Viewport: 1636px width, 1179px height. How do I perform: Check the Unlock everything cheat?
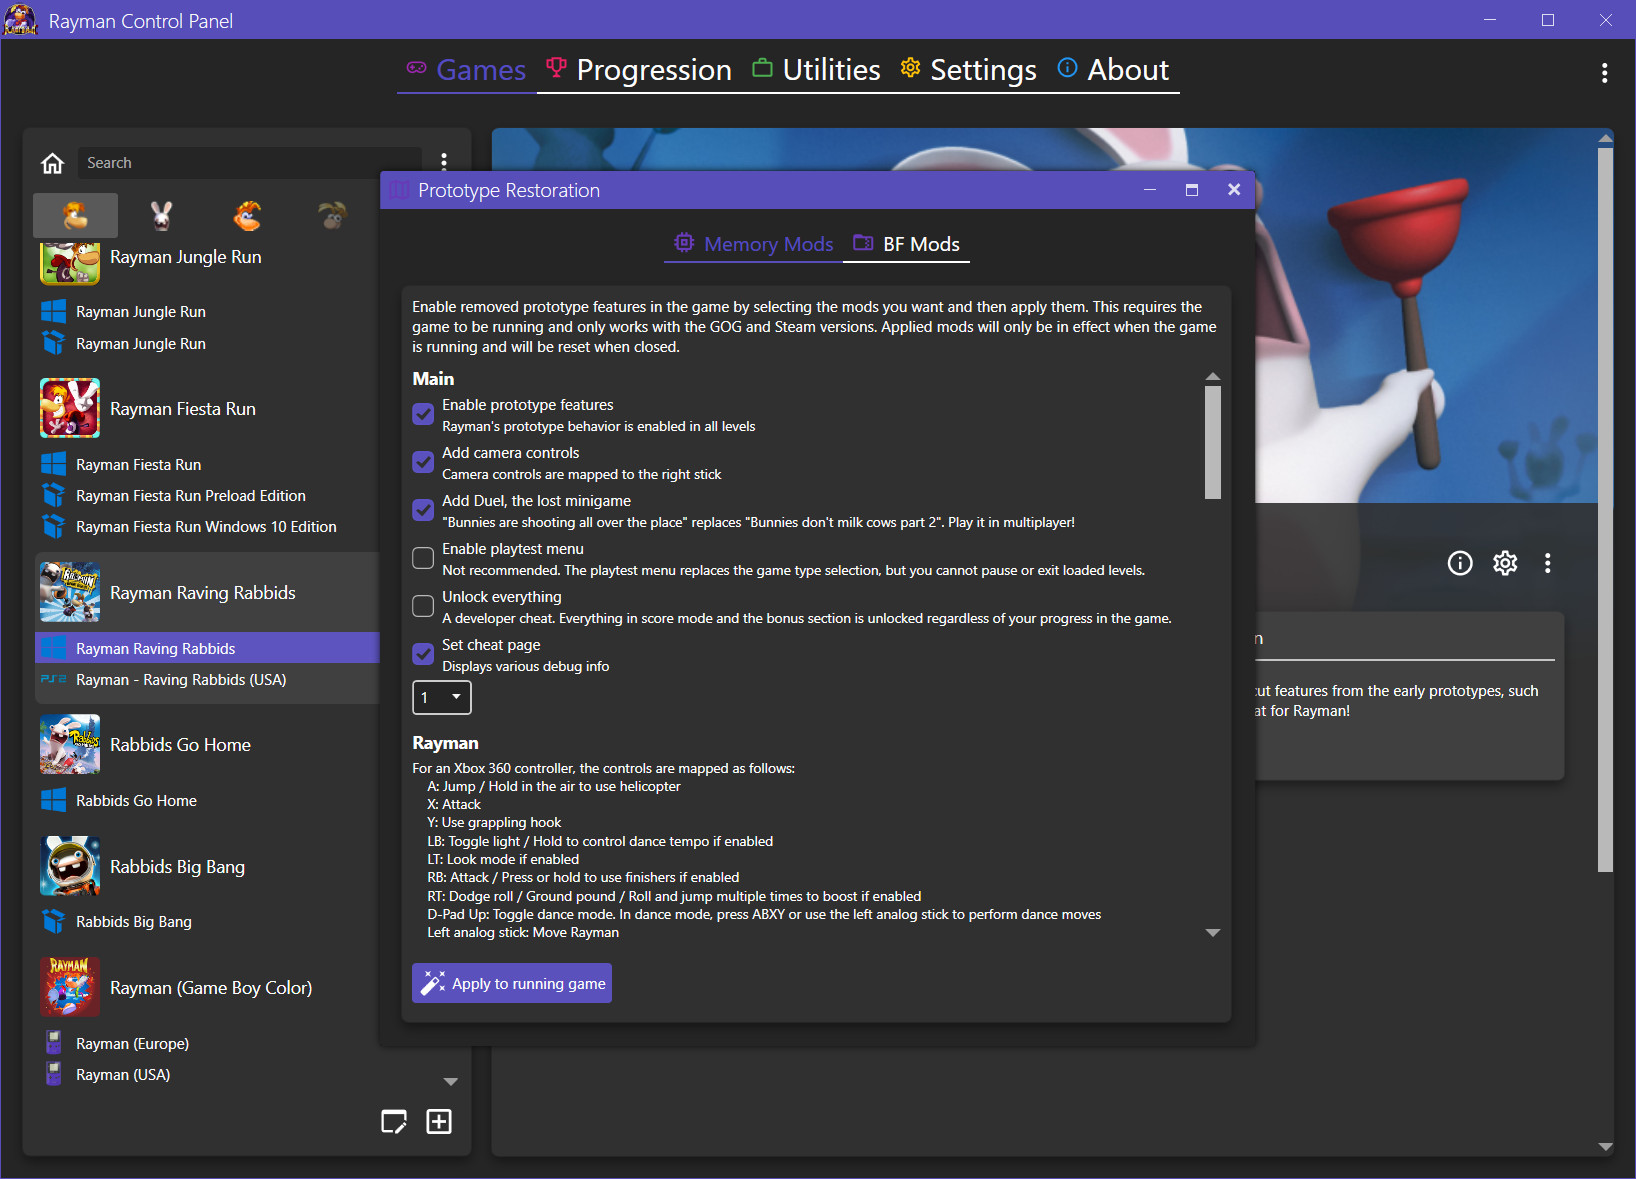tap(422, 606)
